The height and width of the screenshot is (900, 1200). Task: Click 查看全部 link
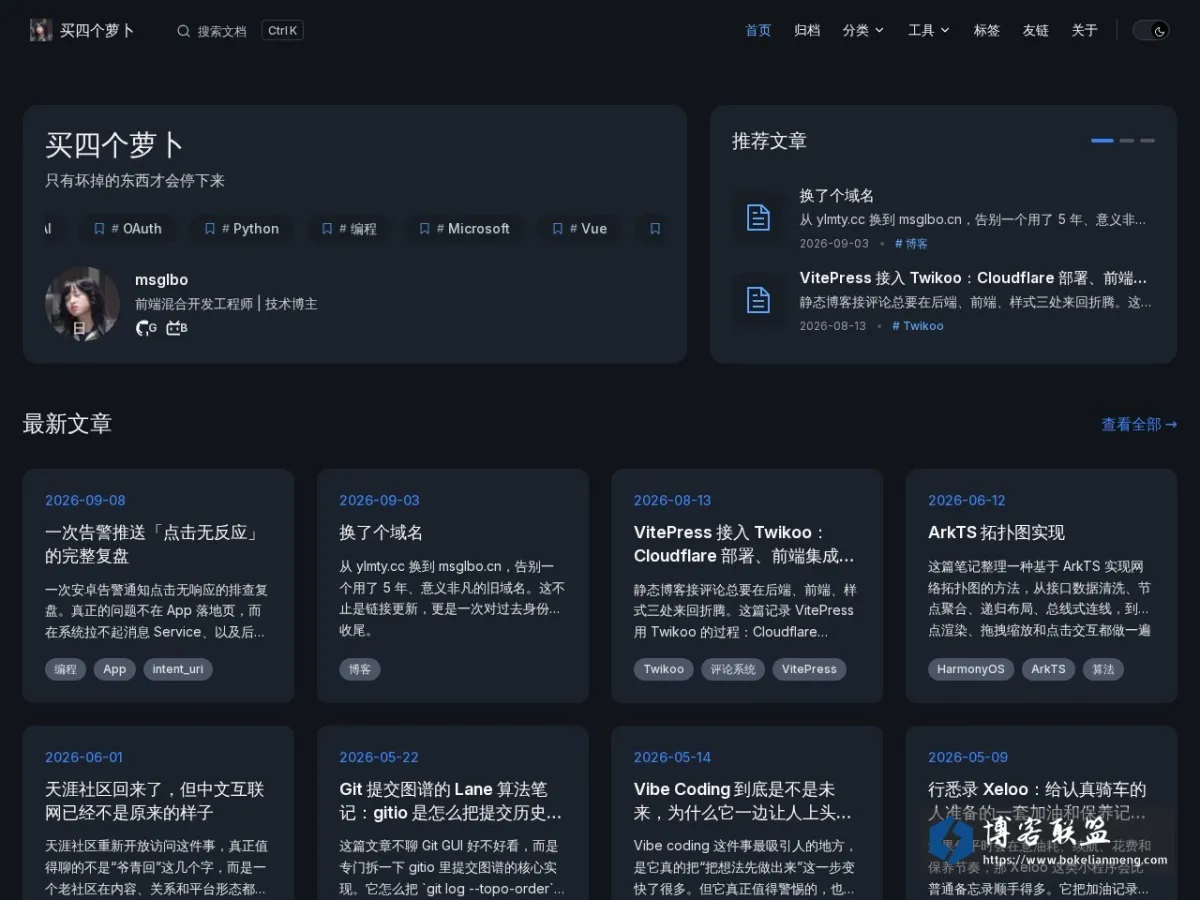1139,424
